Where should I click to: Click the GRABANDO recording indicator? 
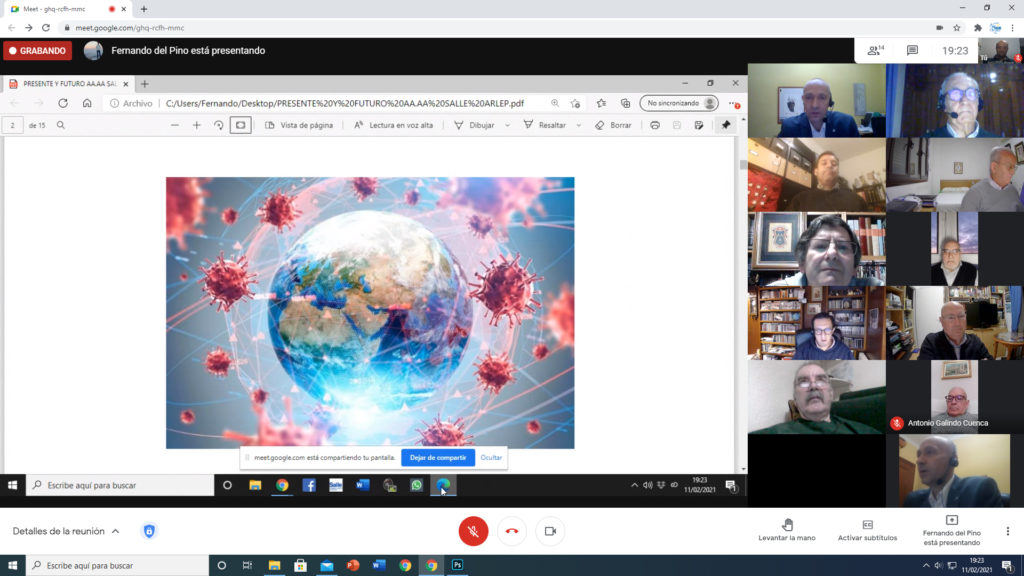(x=37, y=50)
